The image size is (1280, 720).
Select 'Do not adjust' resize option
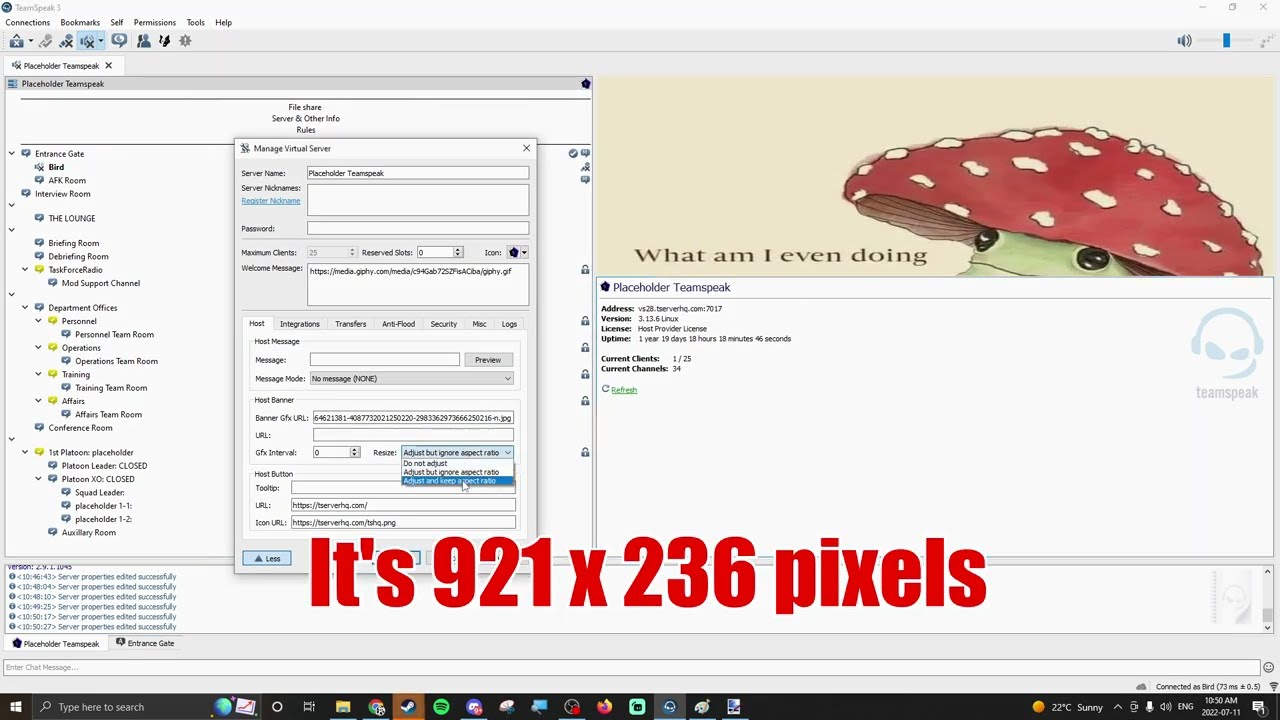coord(457,463)
